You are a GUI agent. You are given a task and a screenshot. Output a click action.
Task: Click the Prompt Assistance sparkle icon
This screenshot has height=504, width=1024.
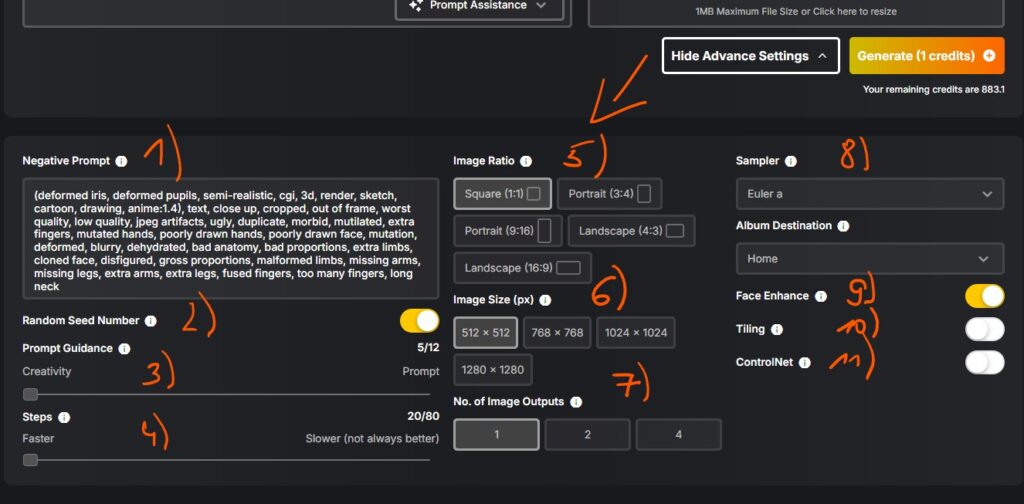(x=415, y=5)
